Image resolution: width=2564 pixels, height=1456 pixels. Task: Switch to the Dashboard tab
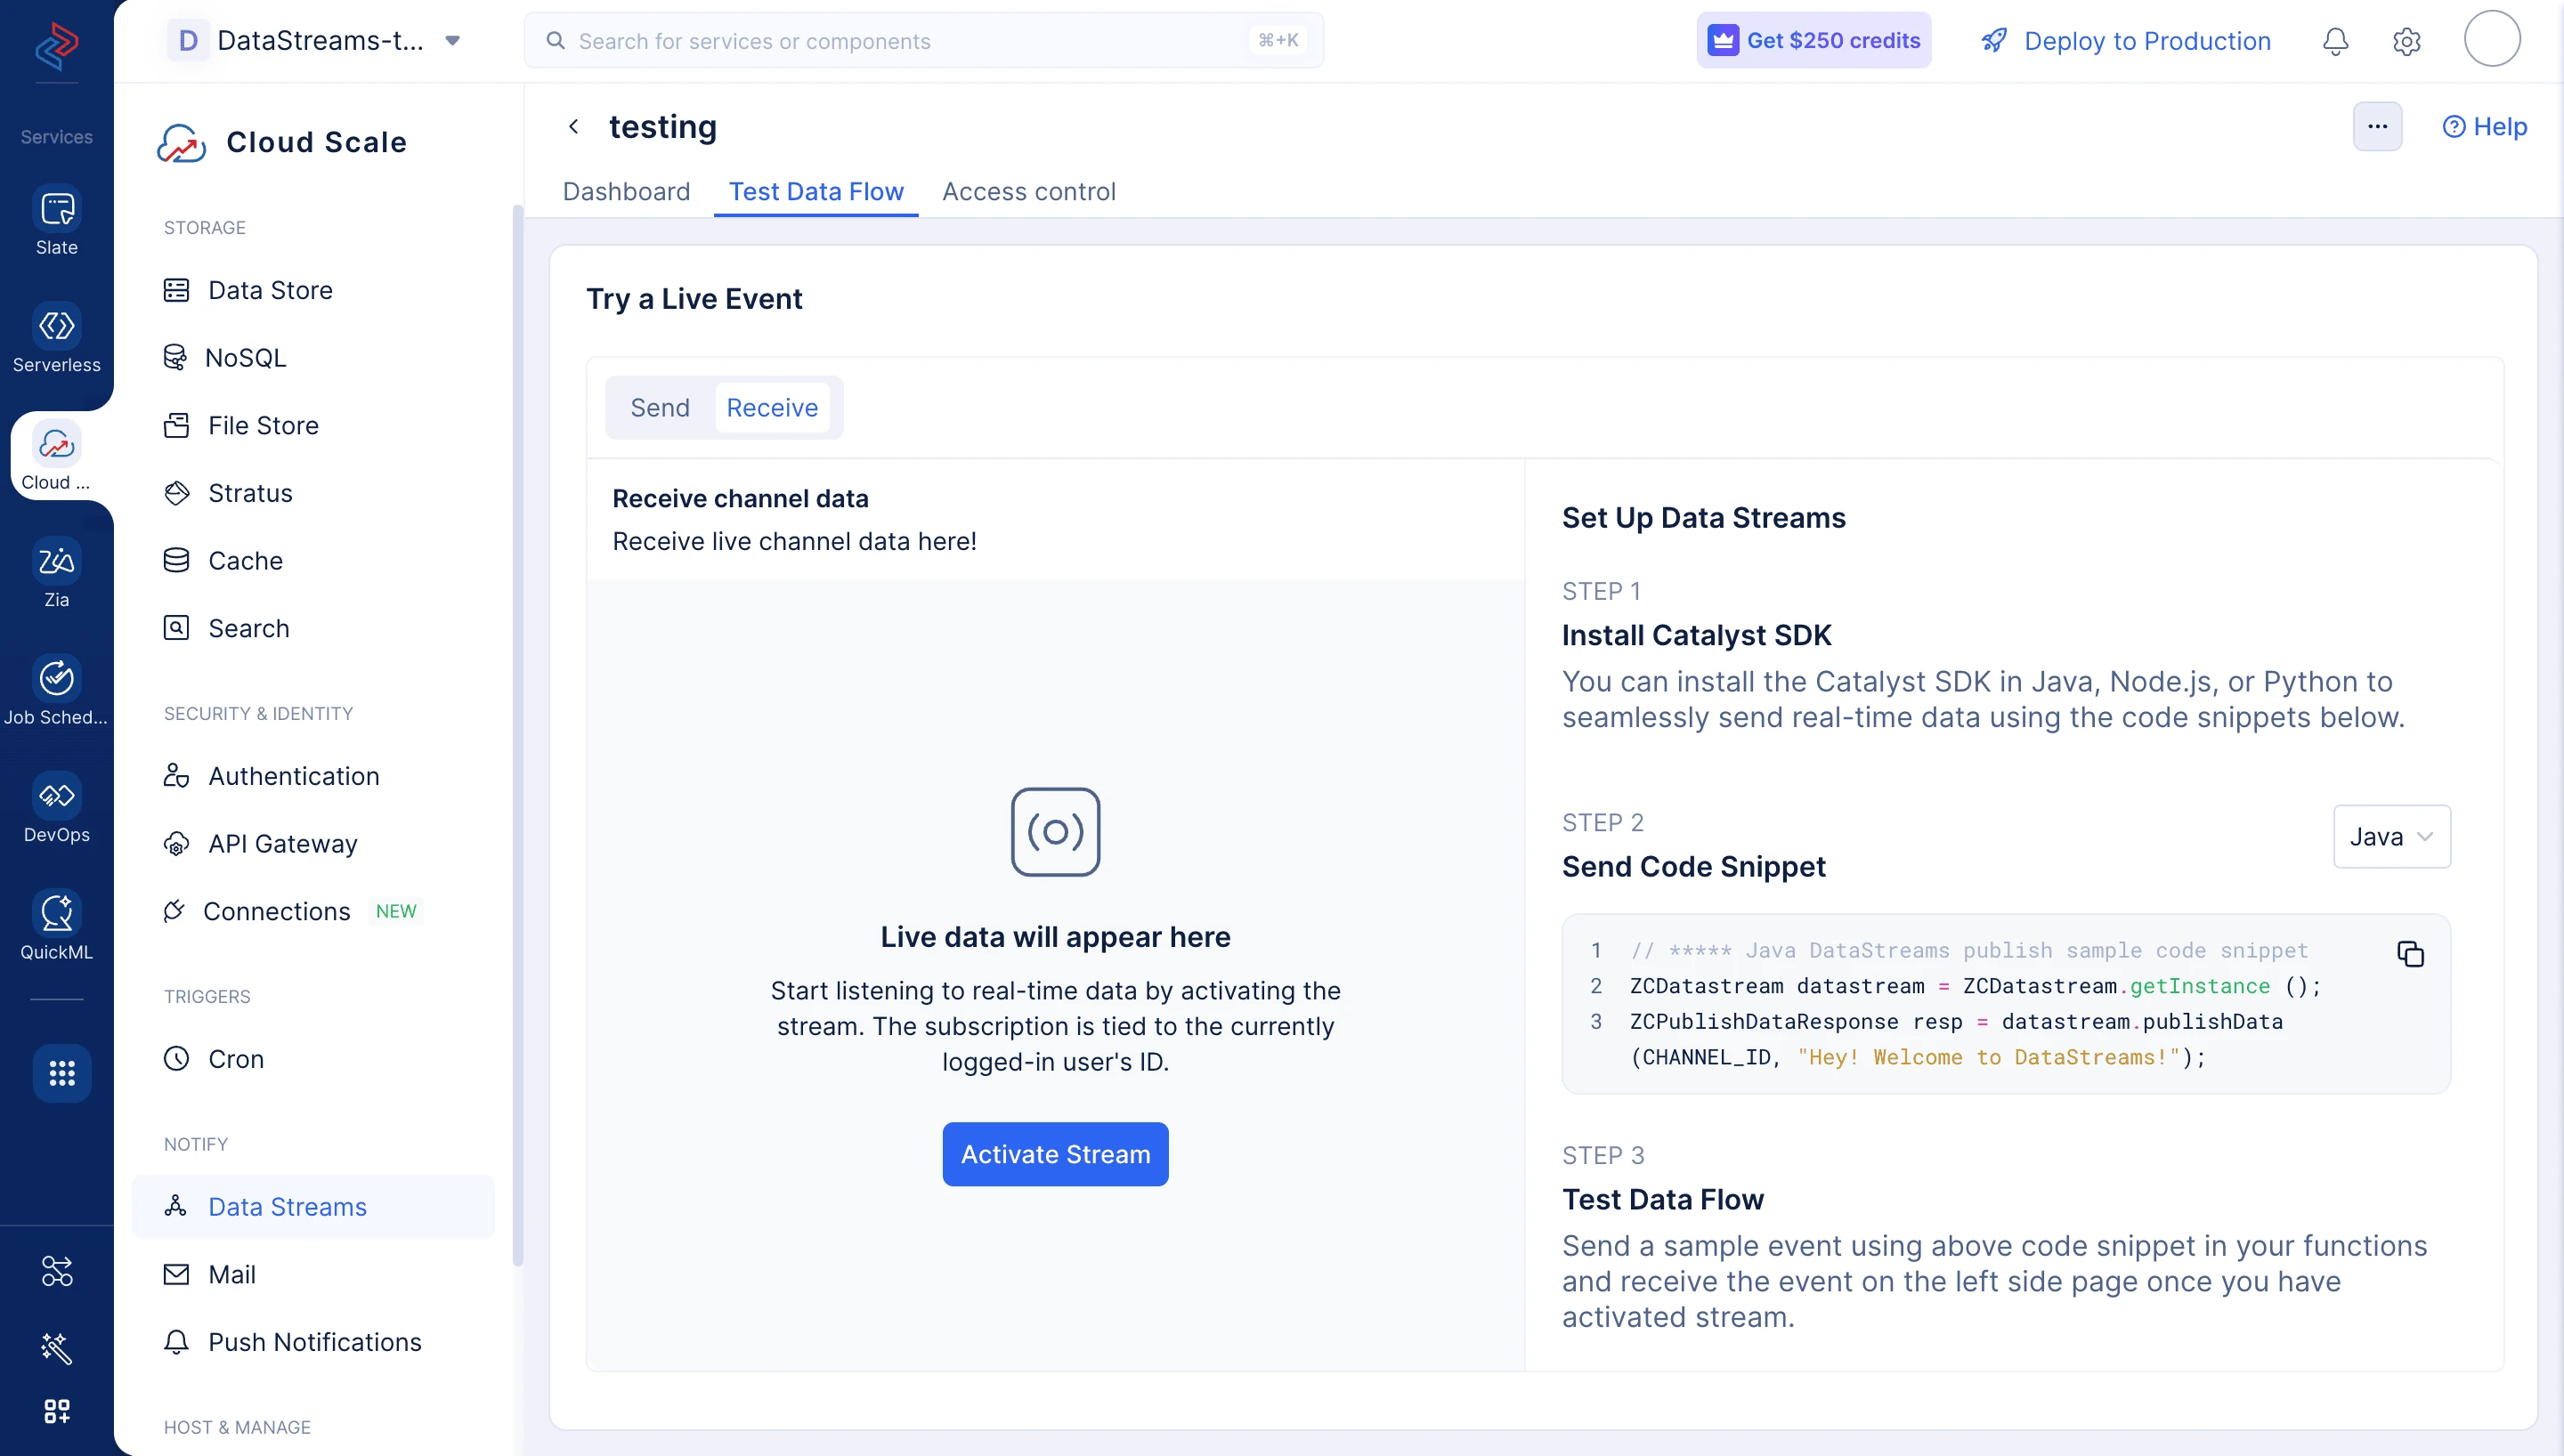tap(626, 191)
